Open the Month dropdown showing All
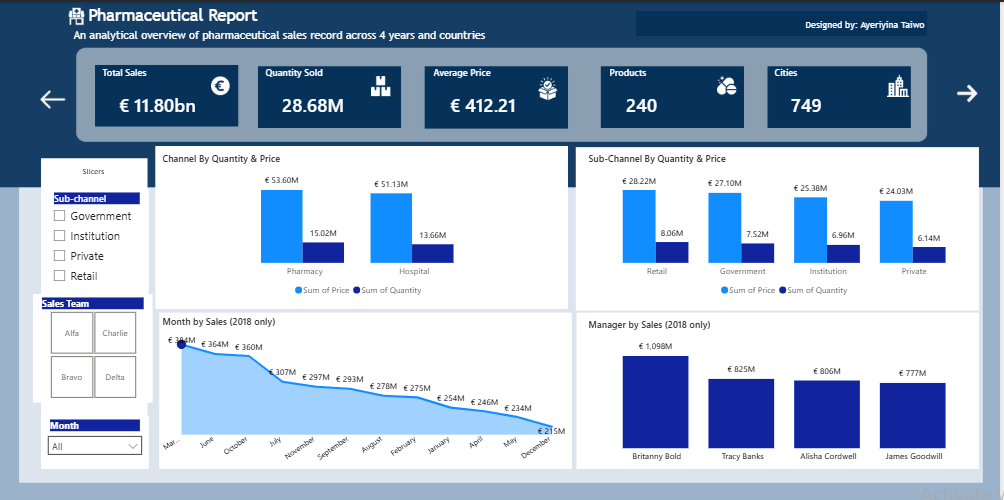Screen dimensions: 1004x500 point(95,446)
